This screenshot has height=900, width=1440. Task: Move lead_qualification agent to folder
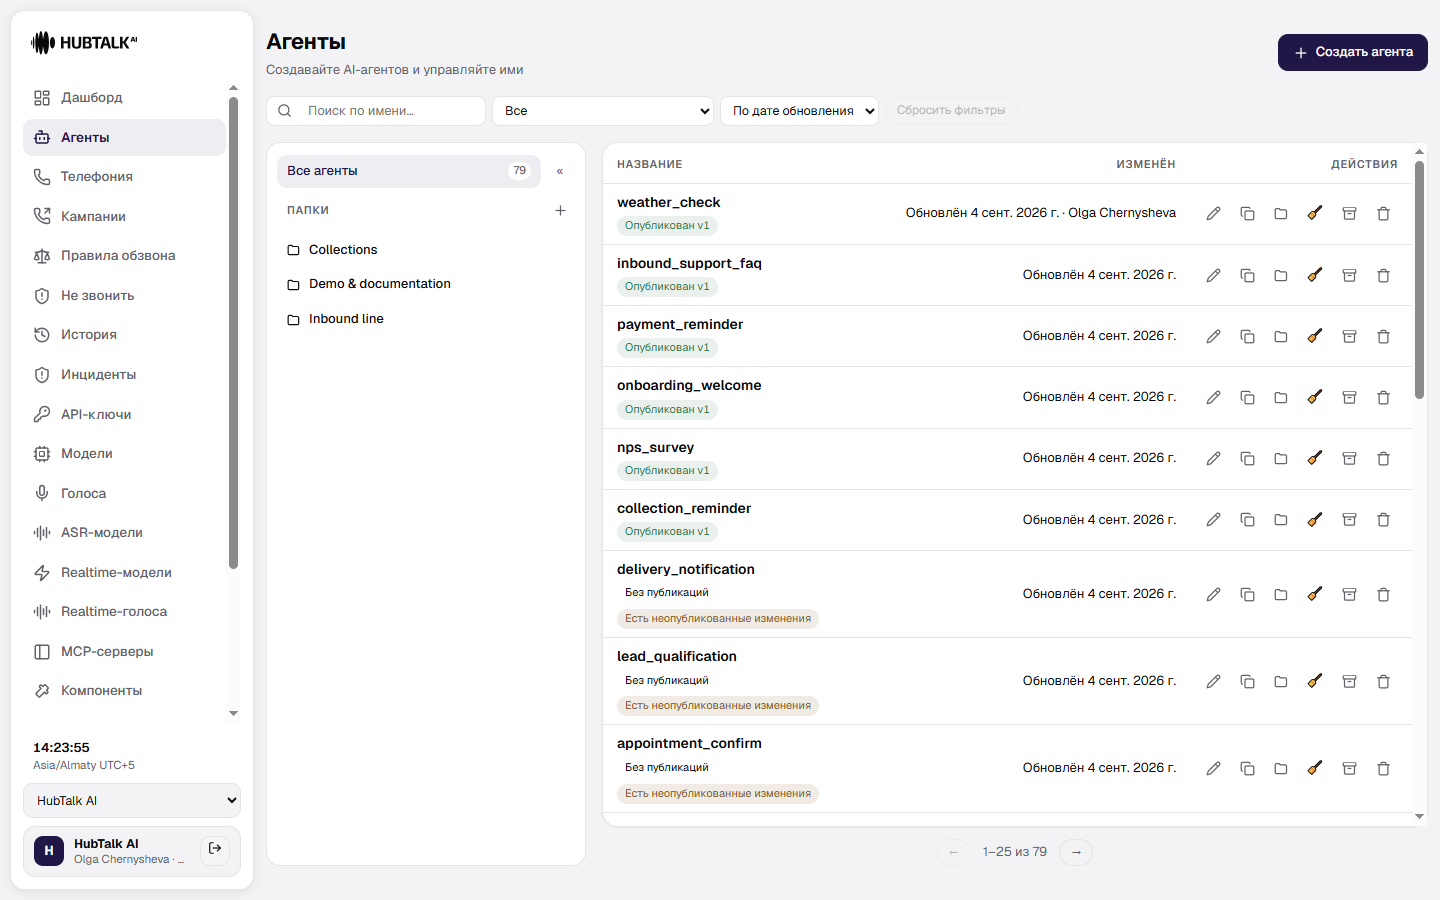click(x=1281, y=681)
